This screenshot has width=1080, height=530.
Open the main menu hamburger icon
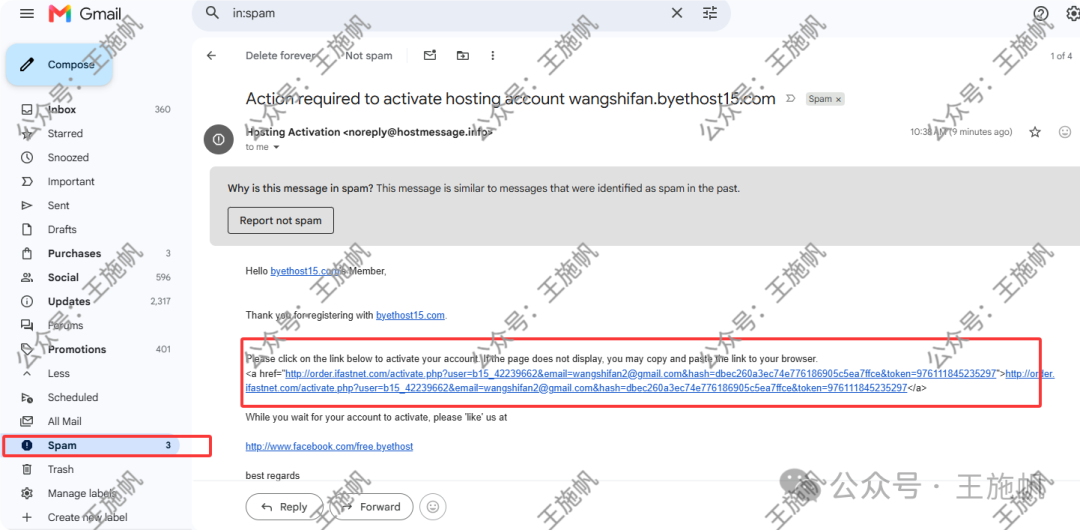[27, 13]
